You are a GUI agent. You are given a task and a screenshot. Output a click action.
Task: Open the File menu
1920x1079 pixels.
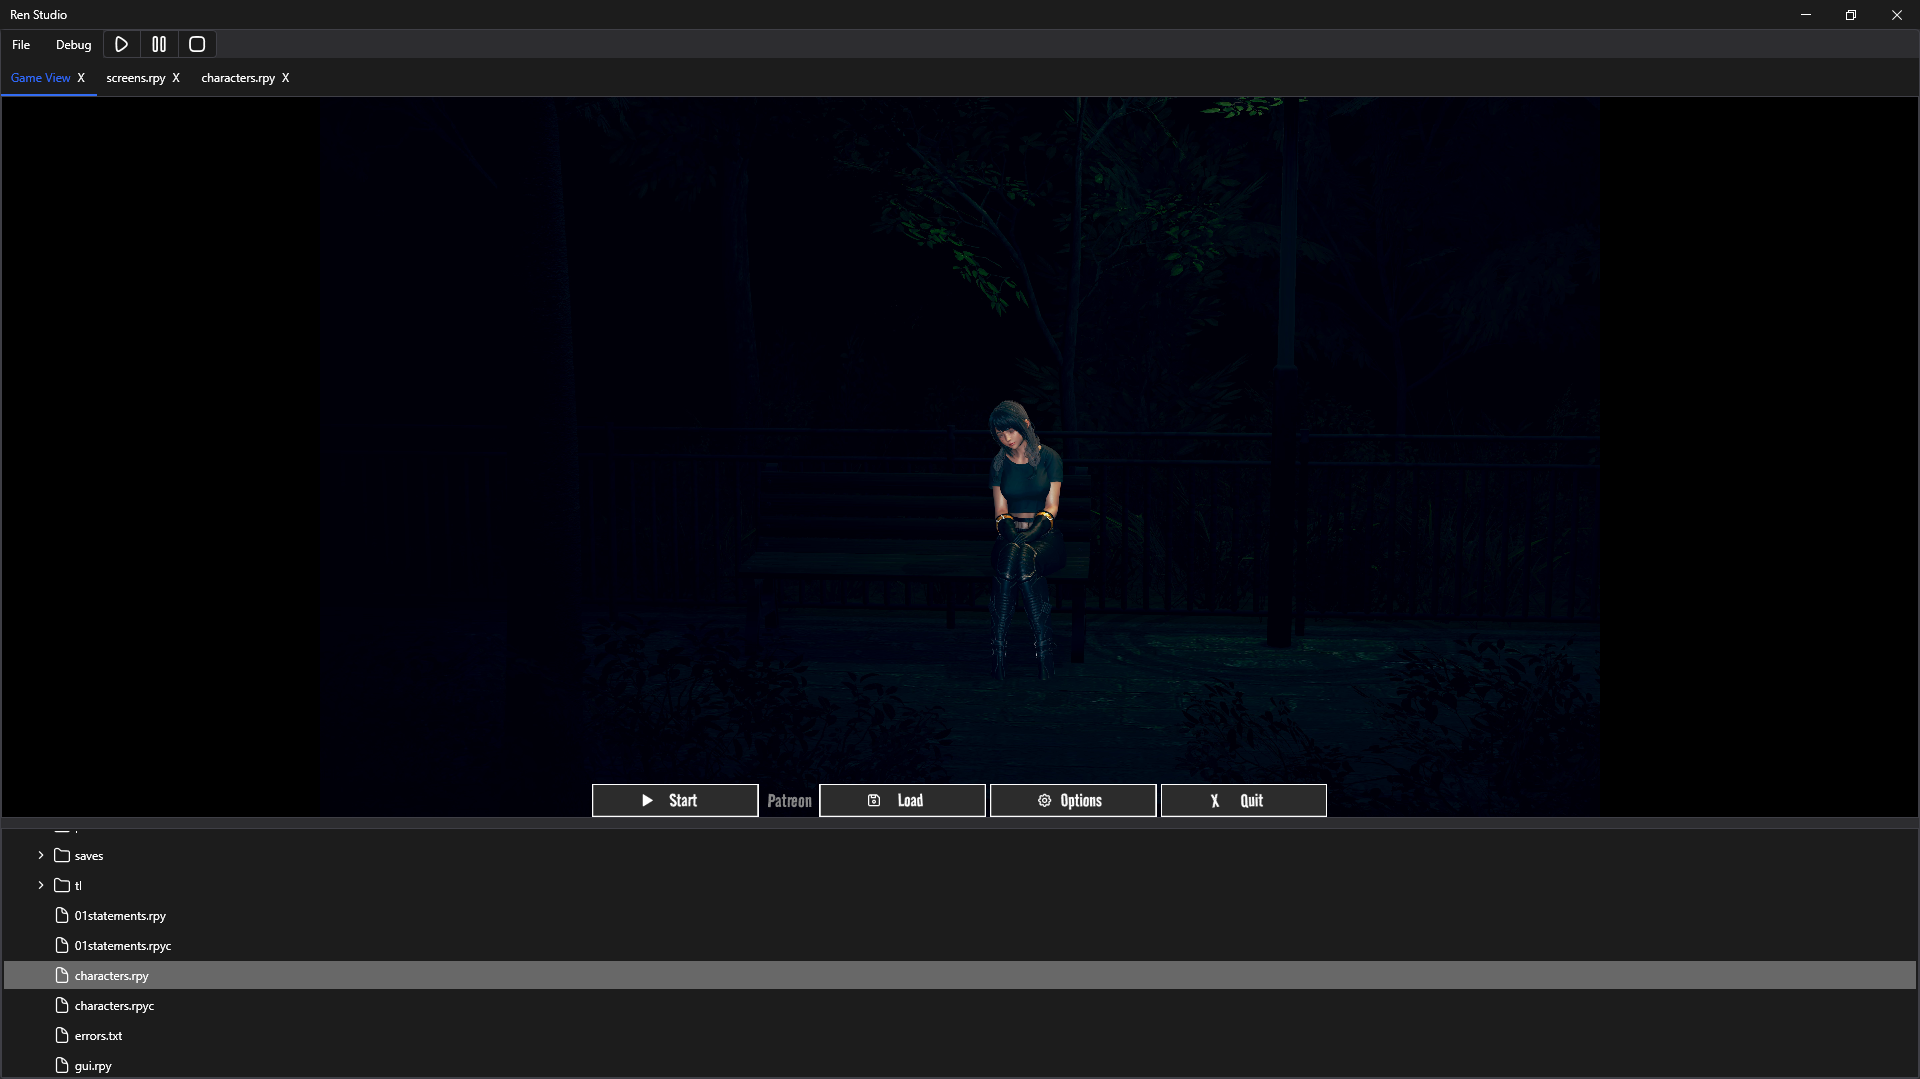[x=21, y=45]
